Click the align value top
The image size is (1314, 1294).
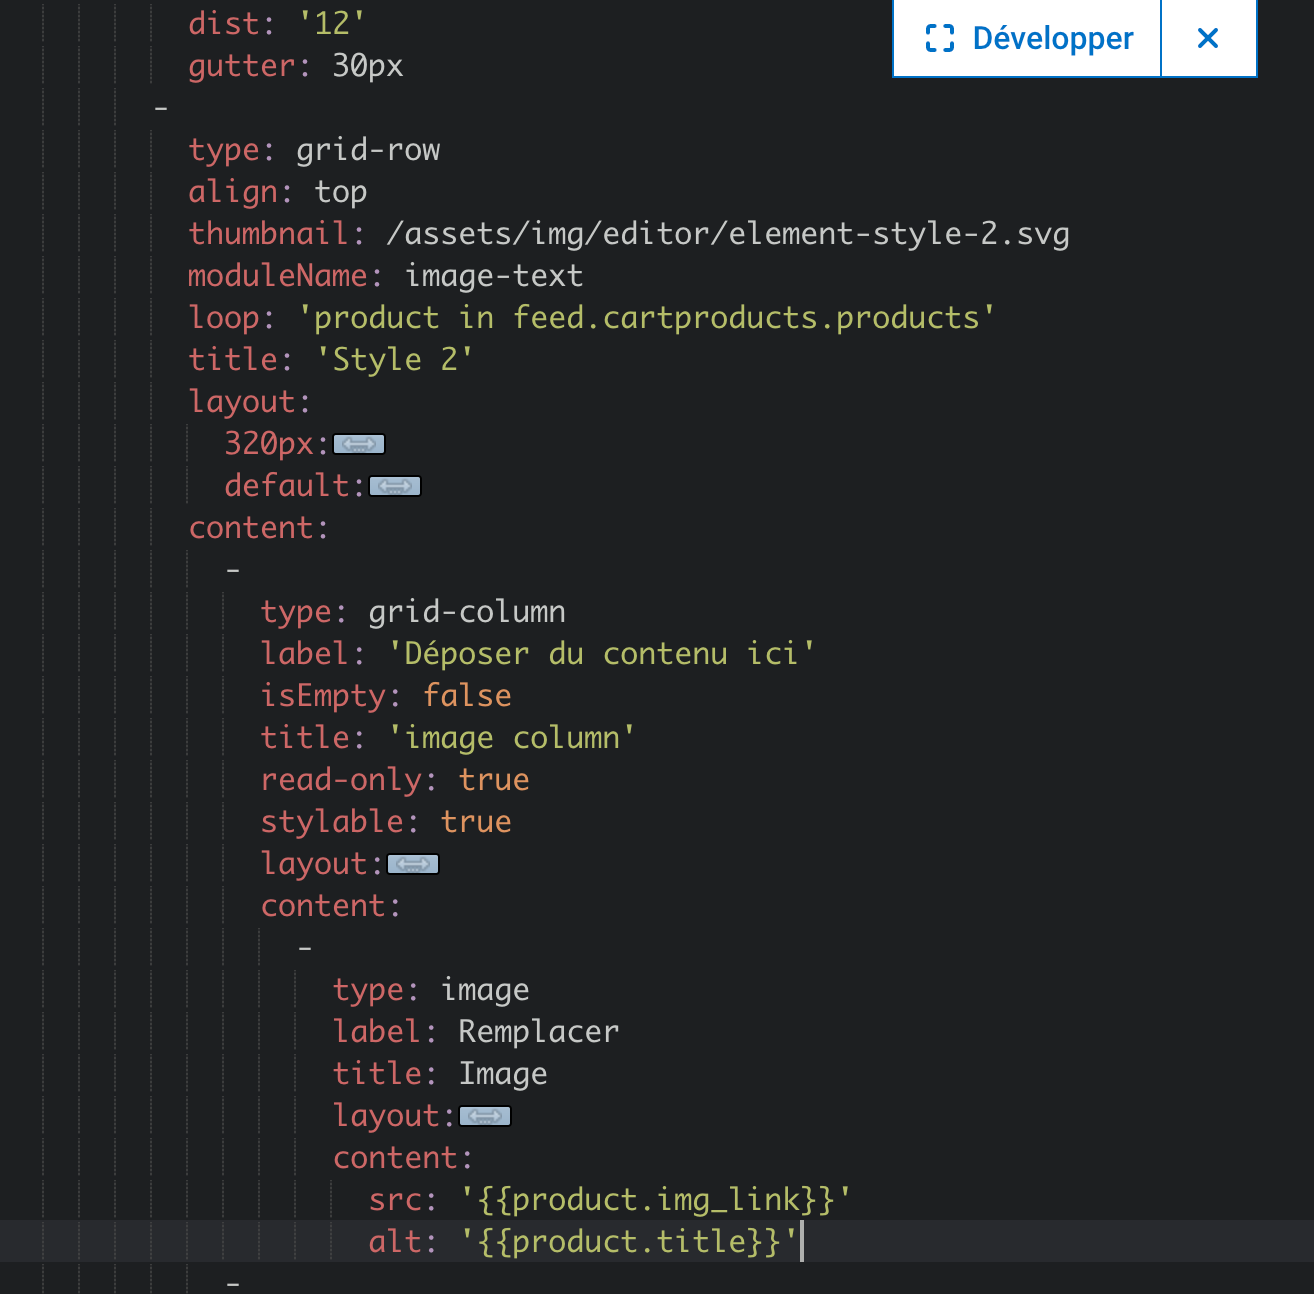coord(341,192)
